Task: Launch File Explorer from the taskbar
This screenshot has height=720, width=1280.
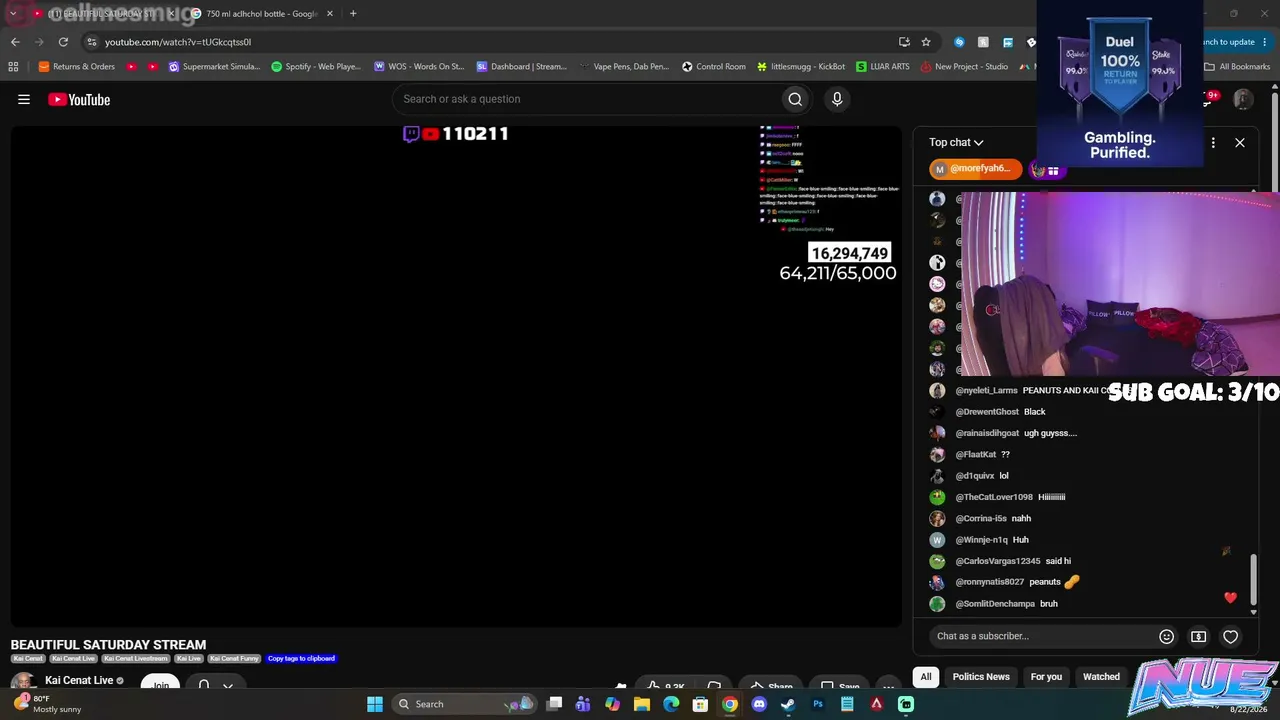Action: tap(642, 704)
